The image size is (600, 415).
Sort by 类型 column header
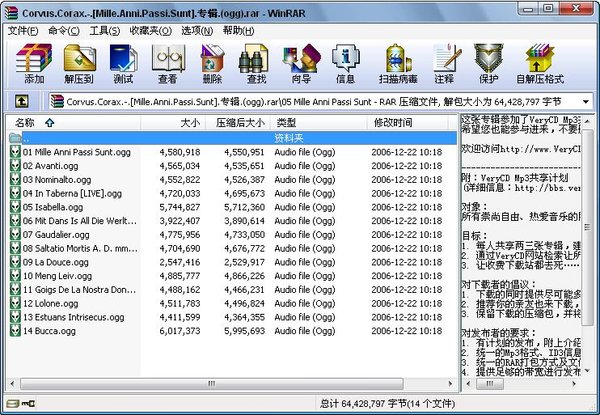[x=319, y=123]
